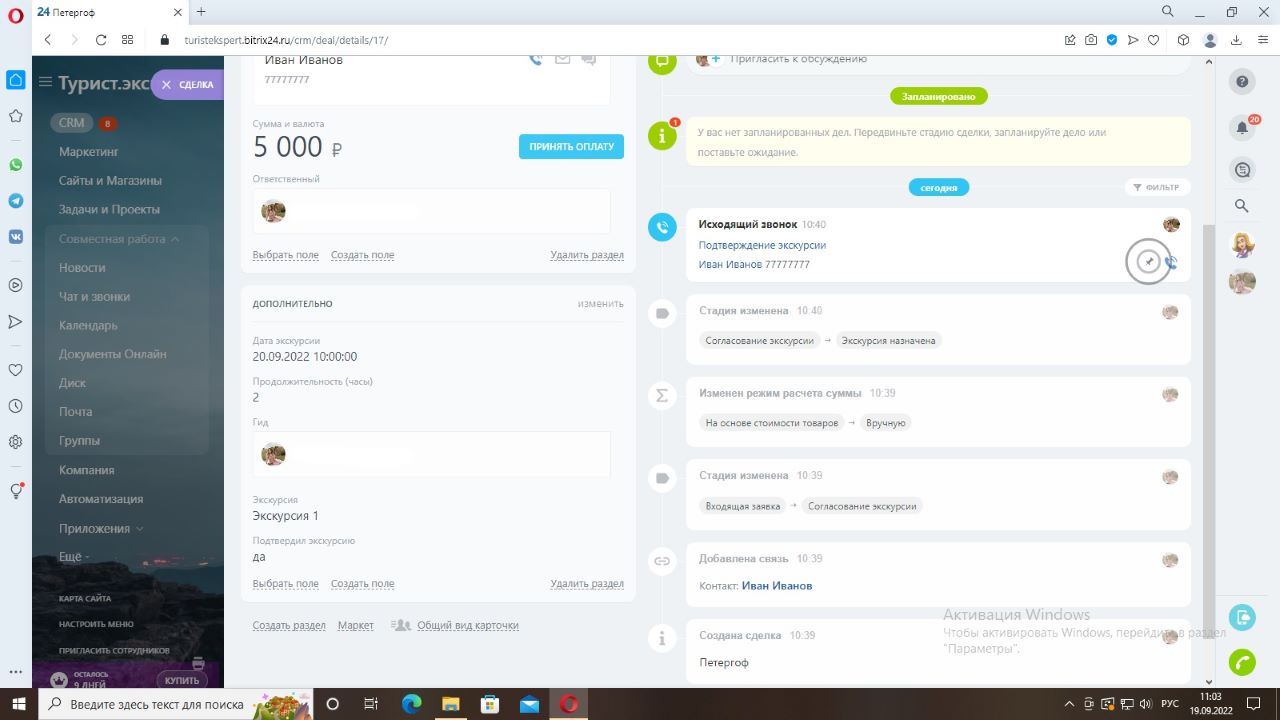Click Общий вид карточки link
Viewport: 1280px width, 720px height.
point(468,625)
